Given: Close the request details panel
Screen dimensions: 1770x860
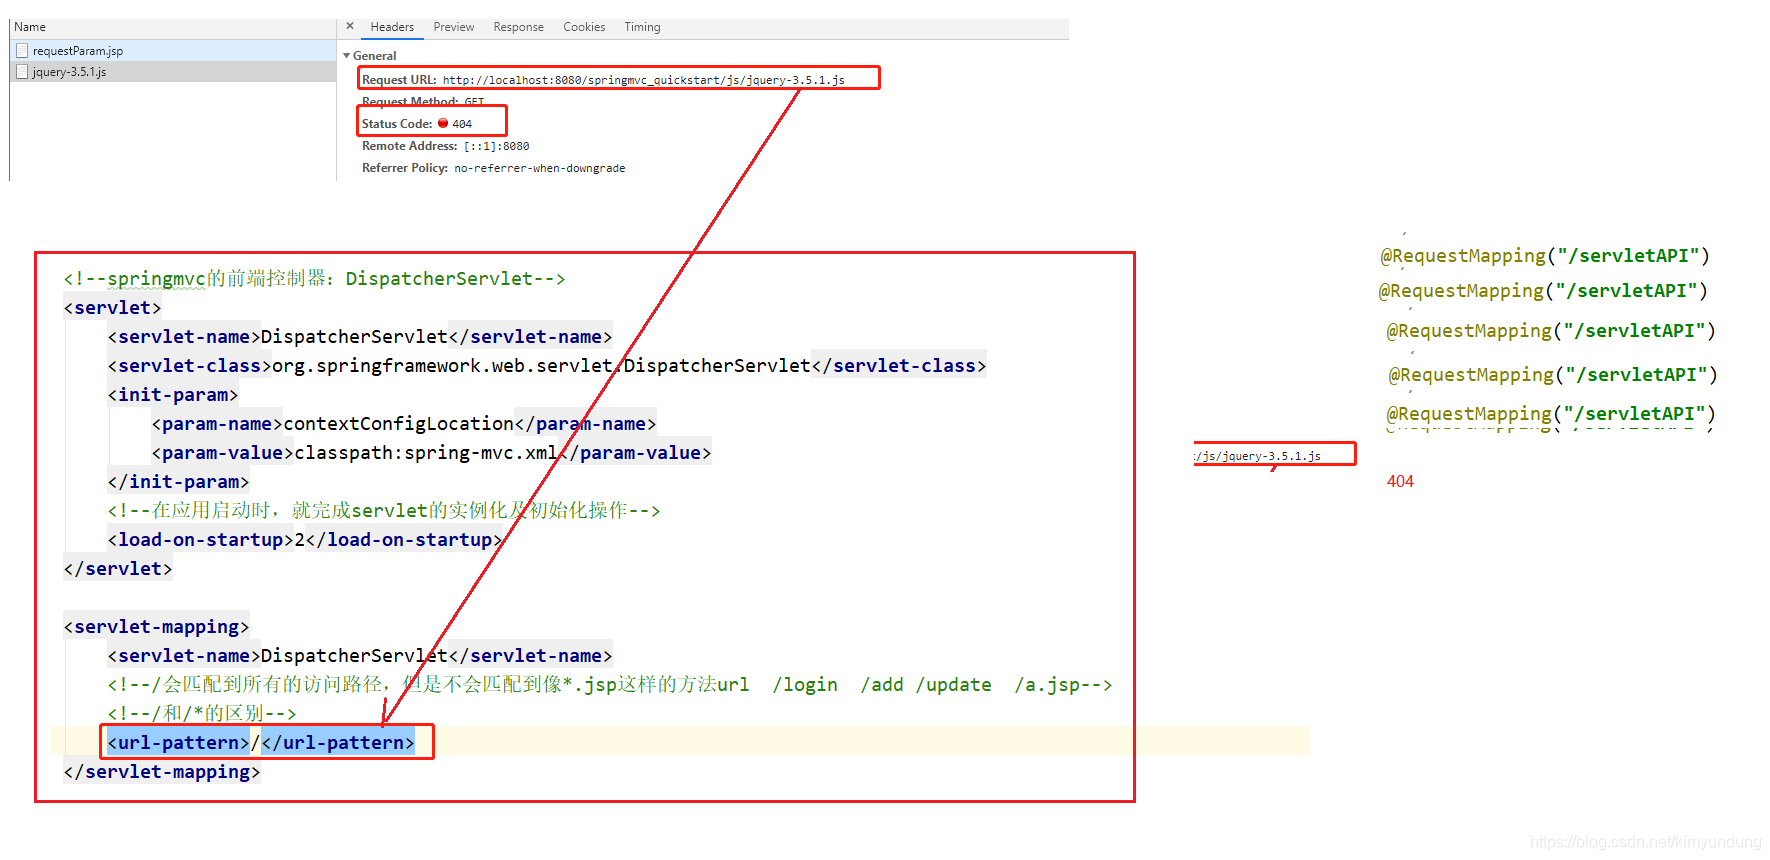Looking at the screenshot, I should 350,26.
